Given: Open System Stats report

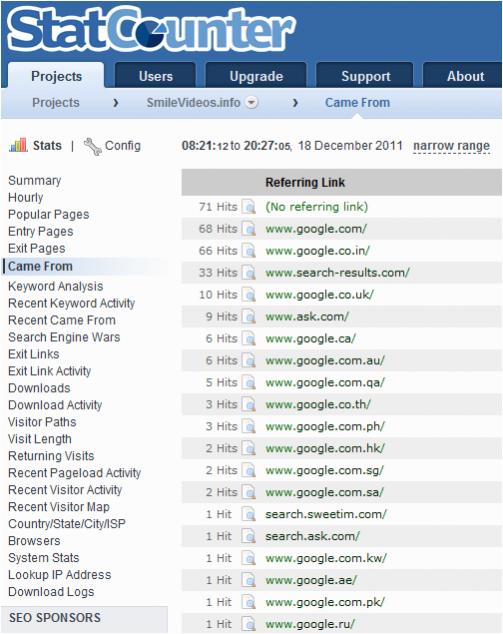Looking at the screenshot, I should [x=44, y=558].
